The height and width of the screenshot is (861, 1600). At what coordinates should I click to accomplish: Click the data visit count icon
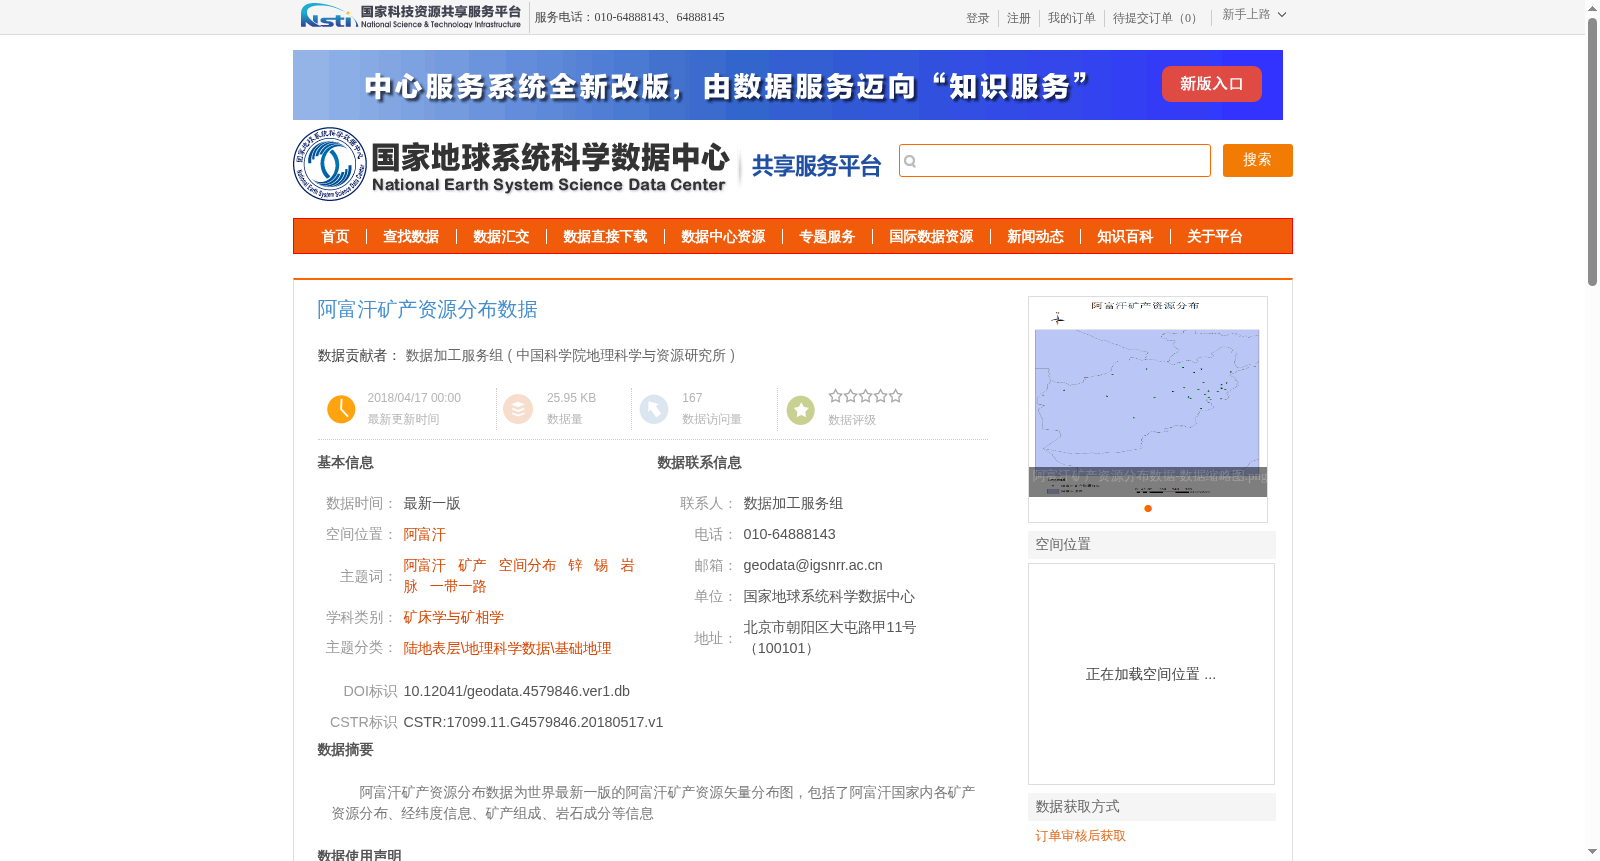pos(654,409)
